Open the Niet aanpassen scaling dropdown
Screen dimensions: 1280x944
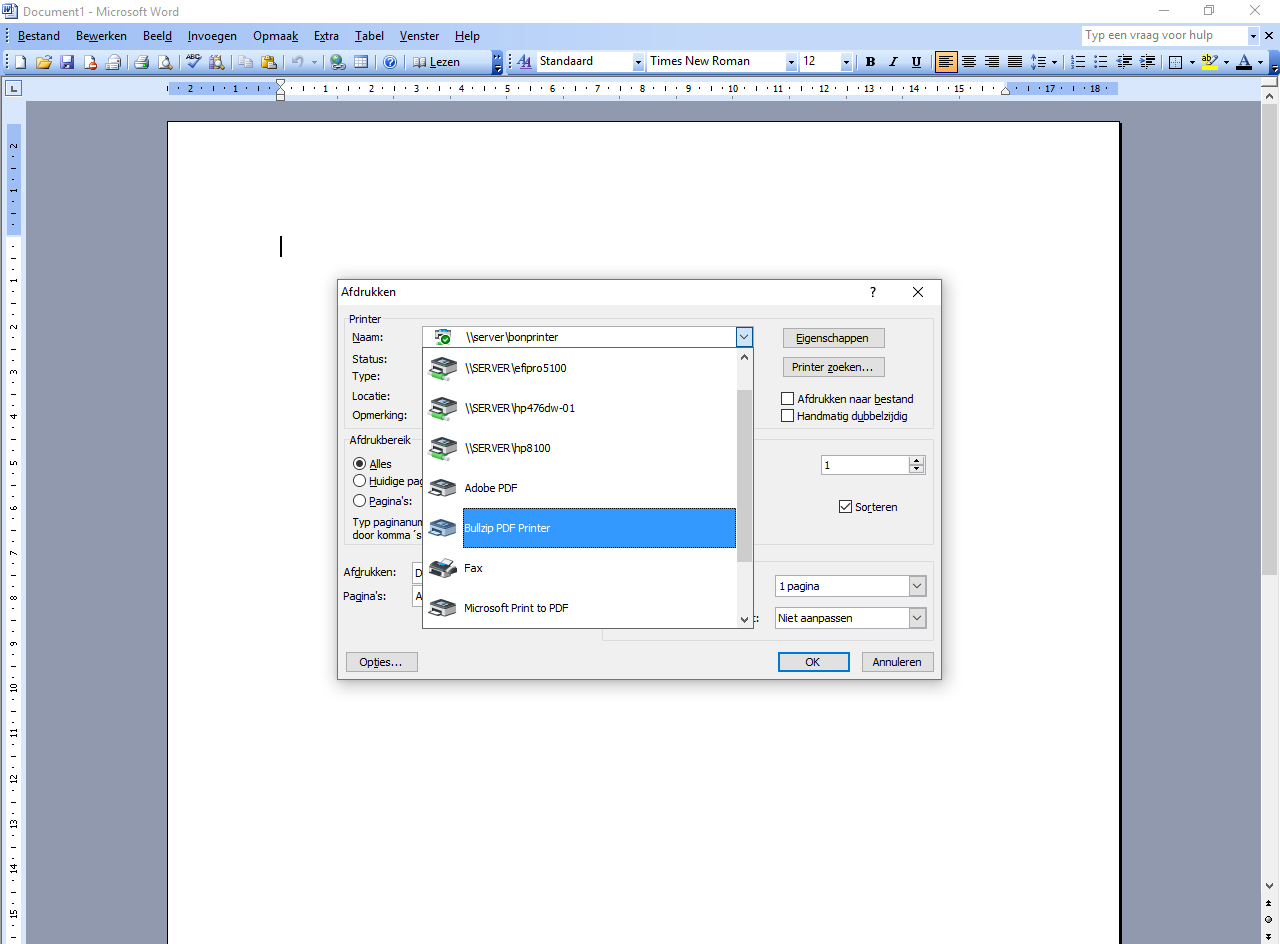pyautogui.click(x=917, y=618)
